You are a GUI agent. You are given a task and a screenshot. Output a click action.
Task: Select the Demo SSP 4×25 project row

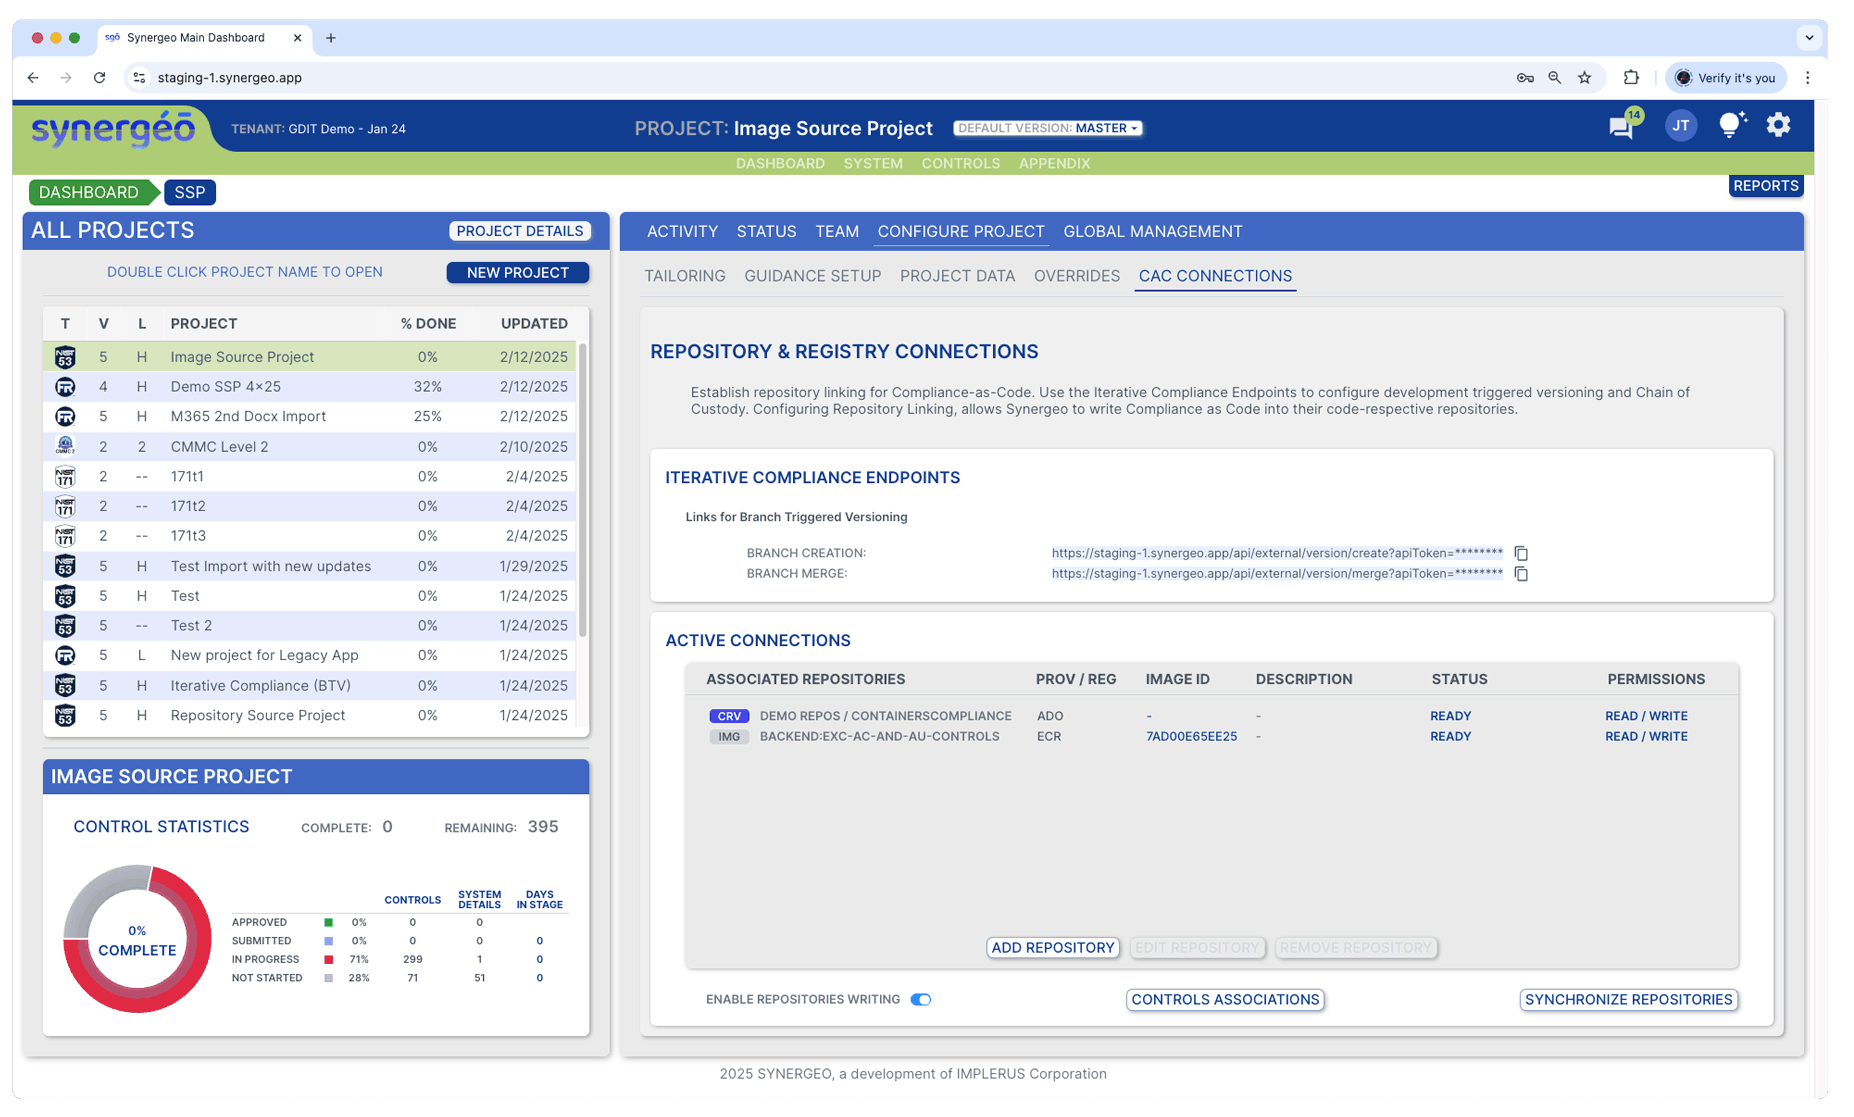(225, 387)
